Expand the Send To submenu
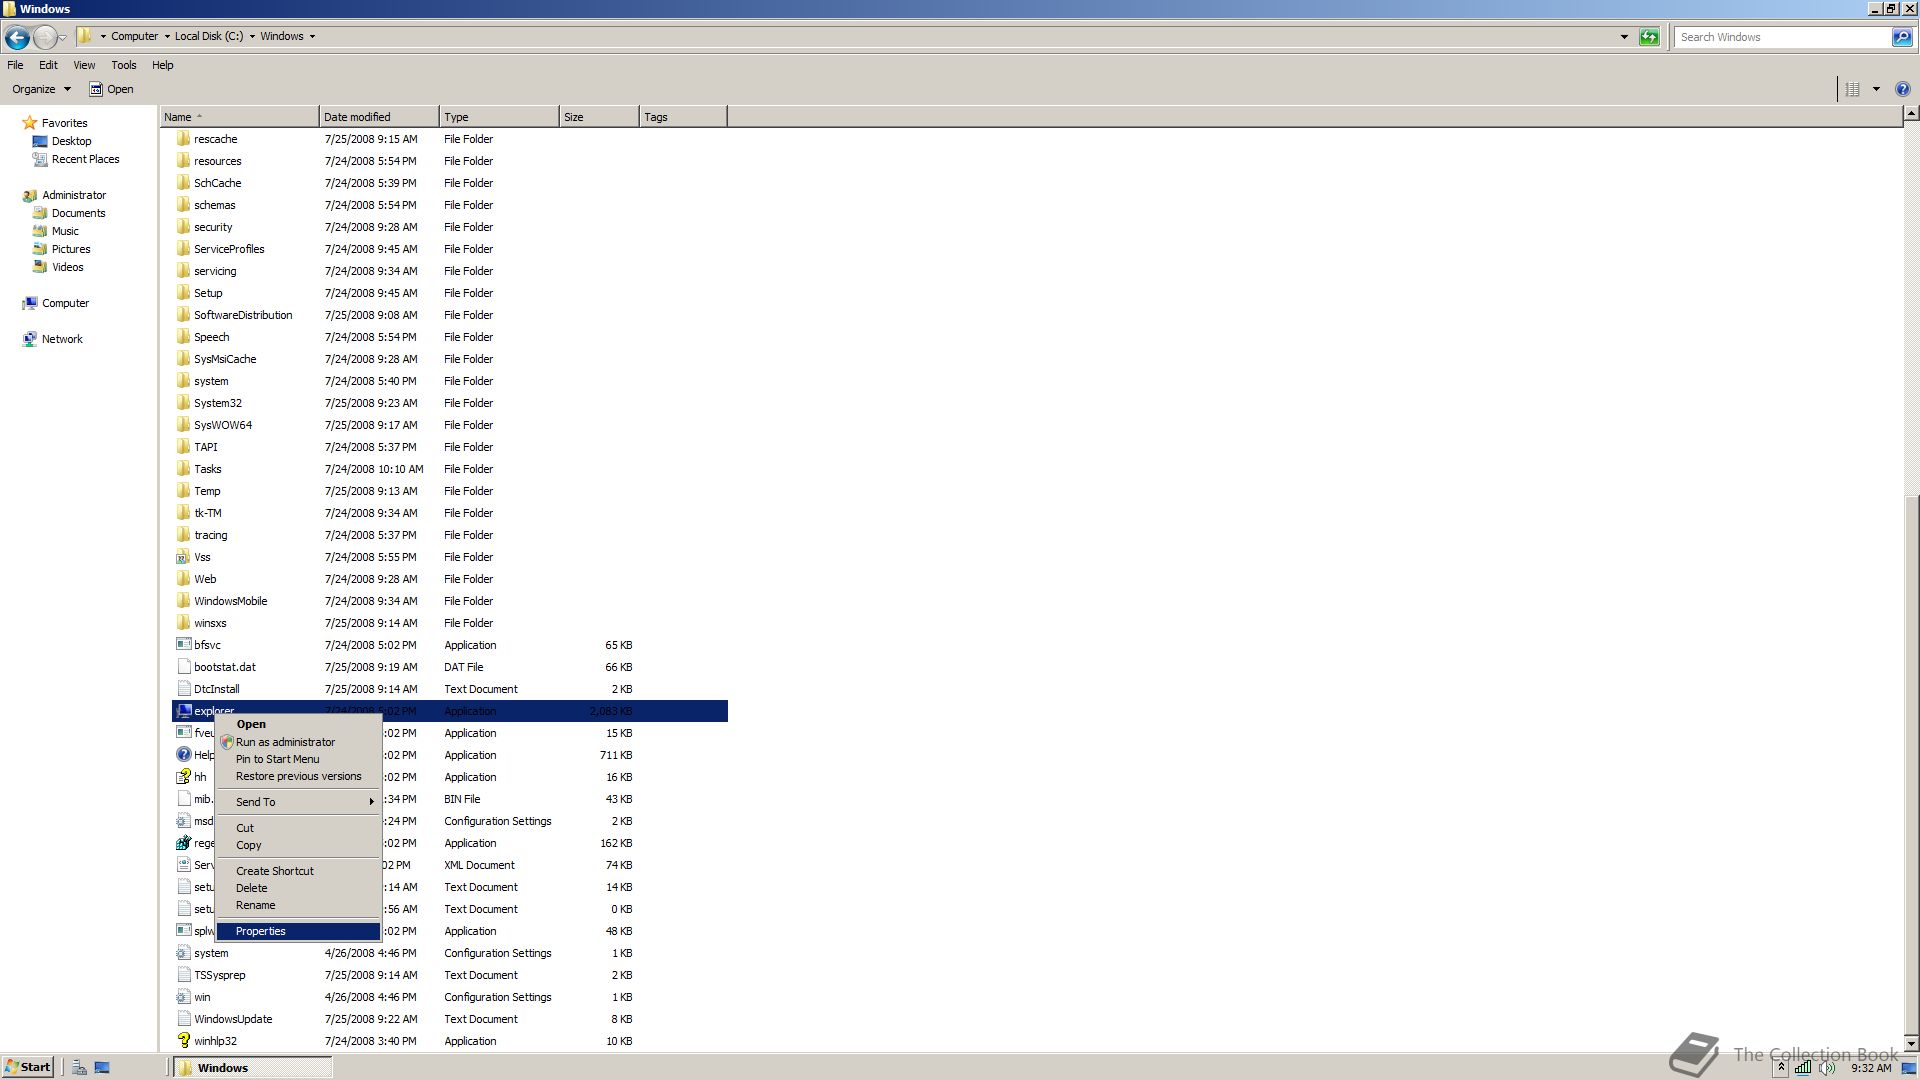 point(299,802)
